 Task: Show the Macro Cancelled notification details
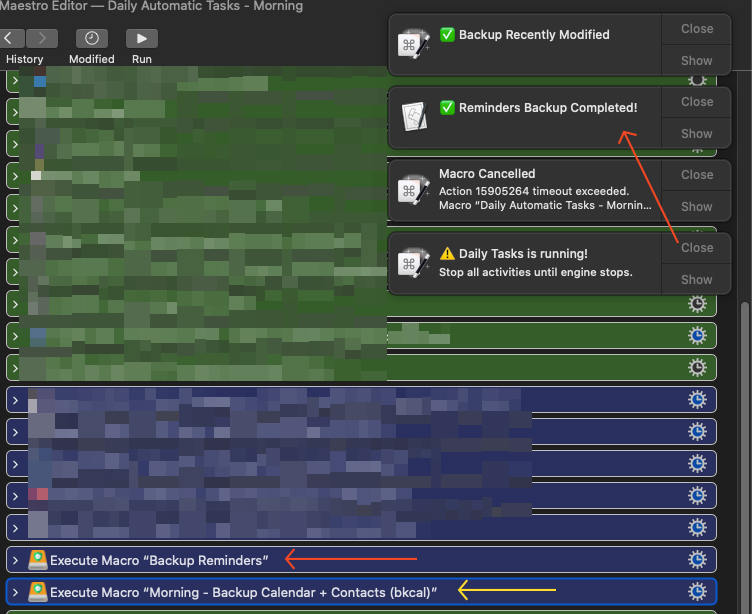click(697, 207)
